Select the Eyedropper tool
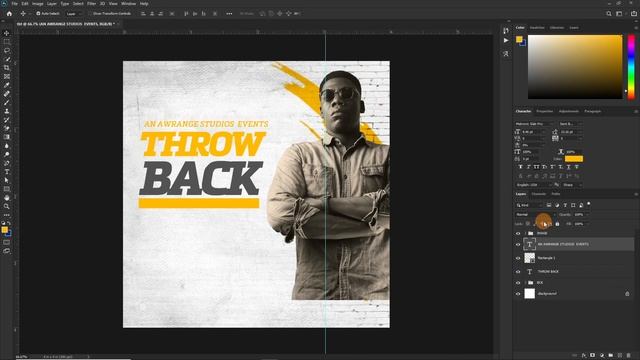 click(7, 85)
